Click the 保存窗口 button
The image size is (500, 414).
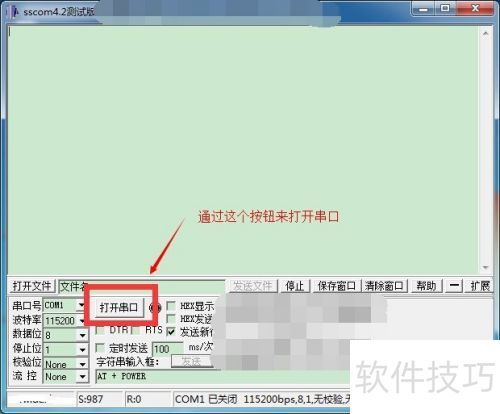[x=336, y=286]
